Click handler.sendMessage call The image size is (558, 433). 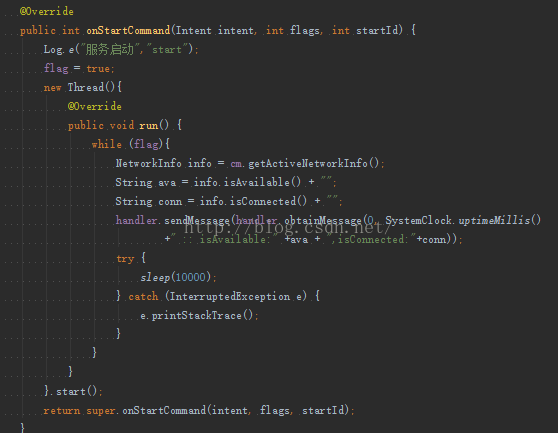[x=173, y=220]
